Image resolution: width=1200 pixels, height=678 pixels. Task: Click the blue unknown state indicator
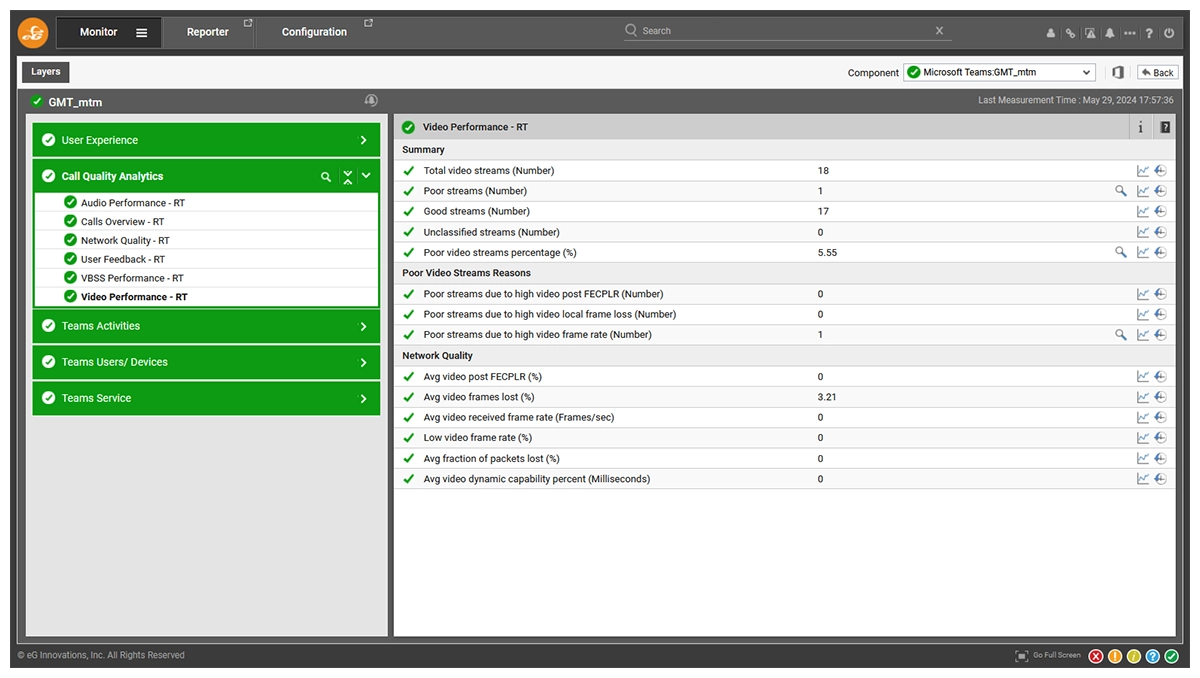1153,656
